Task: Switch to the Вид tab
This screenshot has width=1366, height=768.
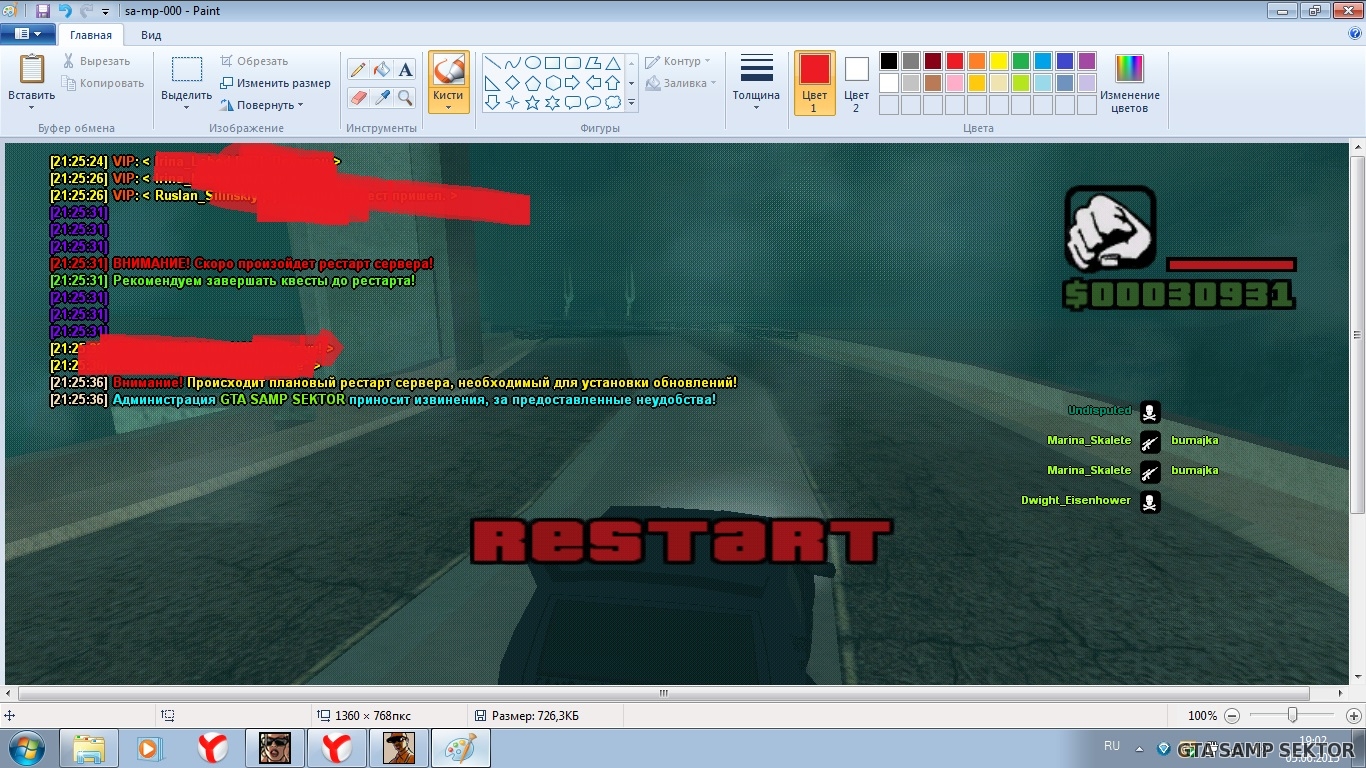Action: (151, 35)
